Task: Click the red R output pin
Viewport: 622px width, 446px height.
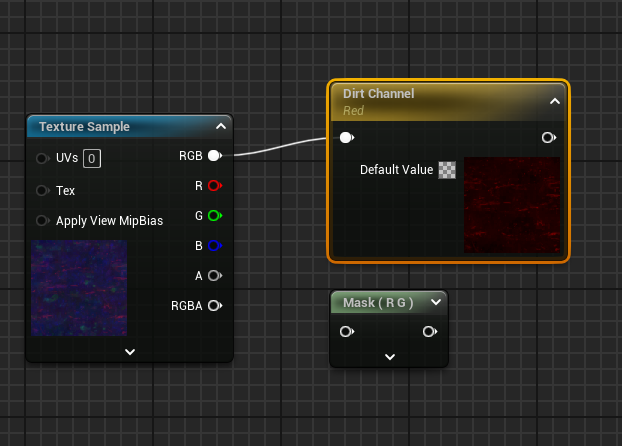Action: click(x=215, y=186)
